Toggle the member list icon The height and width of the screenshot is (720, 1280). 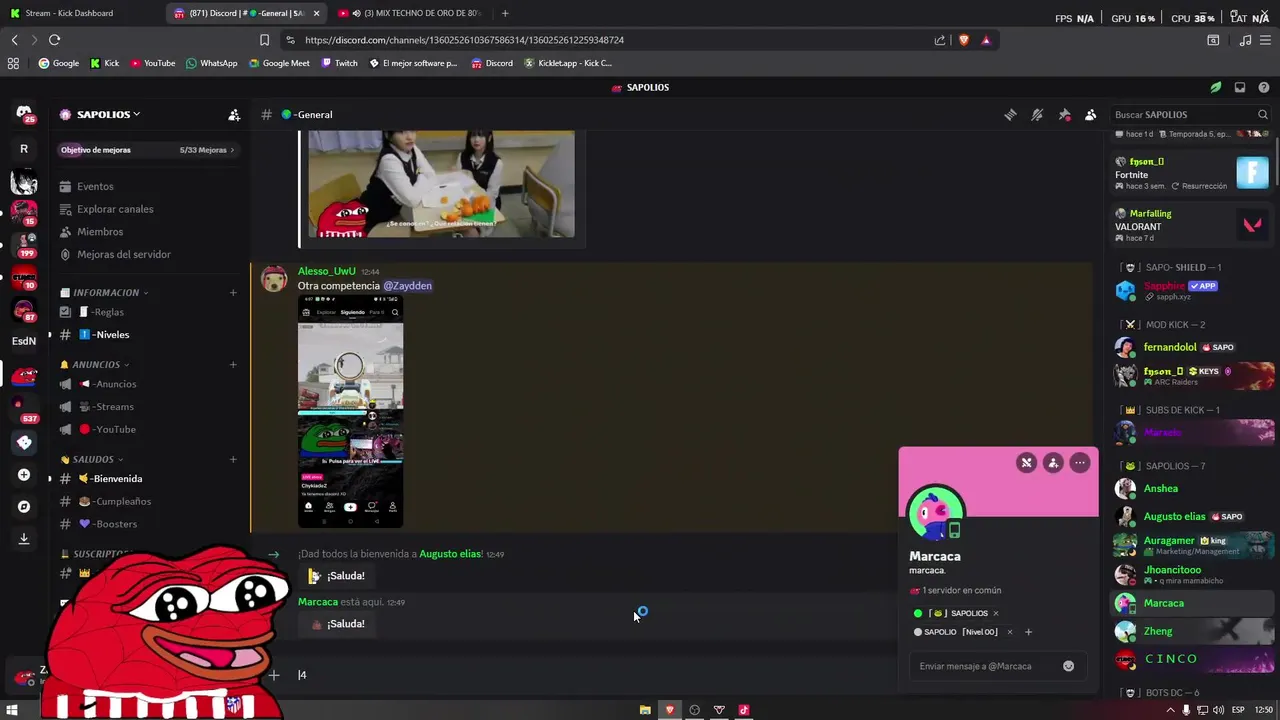point(1091,115)
